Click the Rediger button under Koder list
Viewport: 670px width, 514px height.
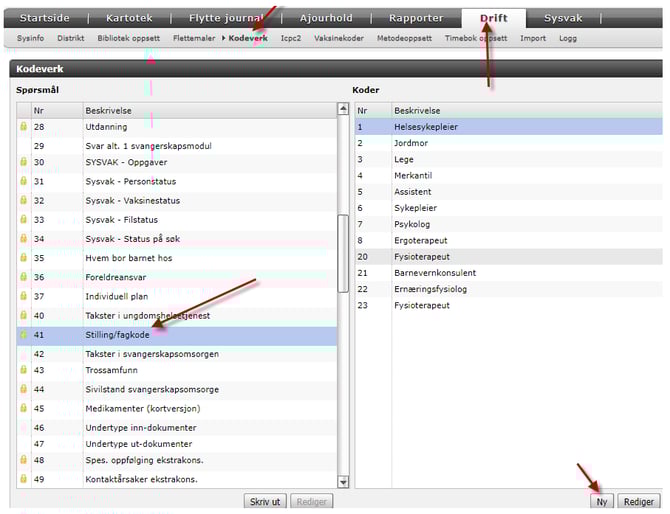coord(638,502)
